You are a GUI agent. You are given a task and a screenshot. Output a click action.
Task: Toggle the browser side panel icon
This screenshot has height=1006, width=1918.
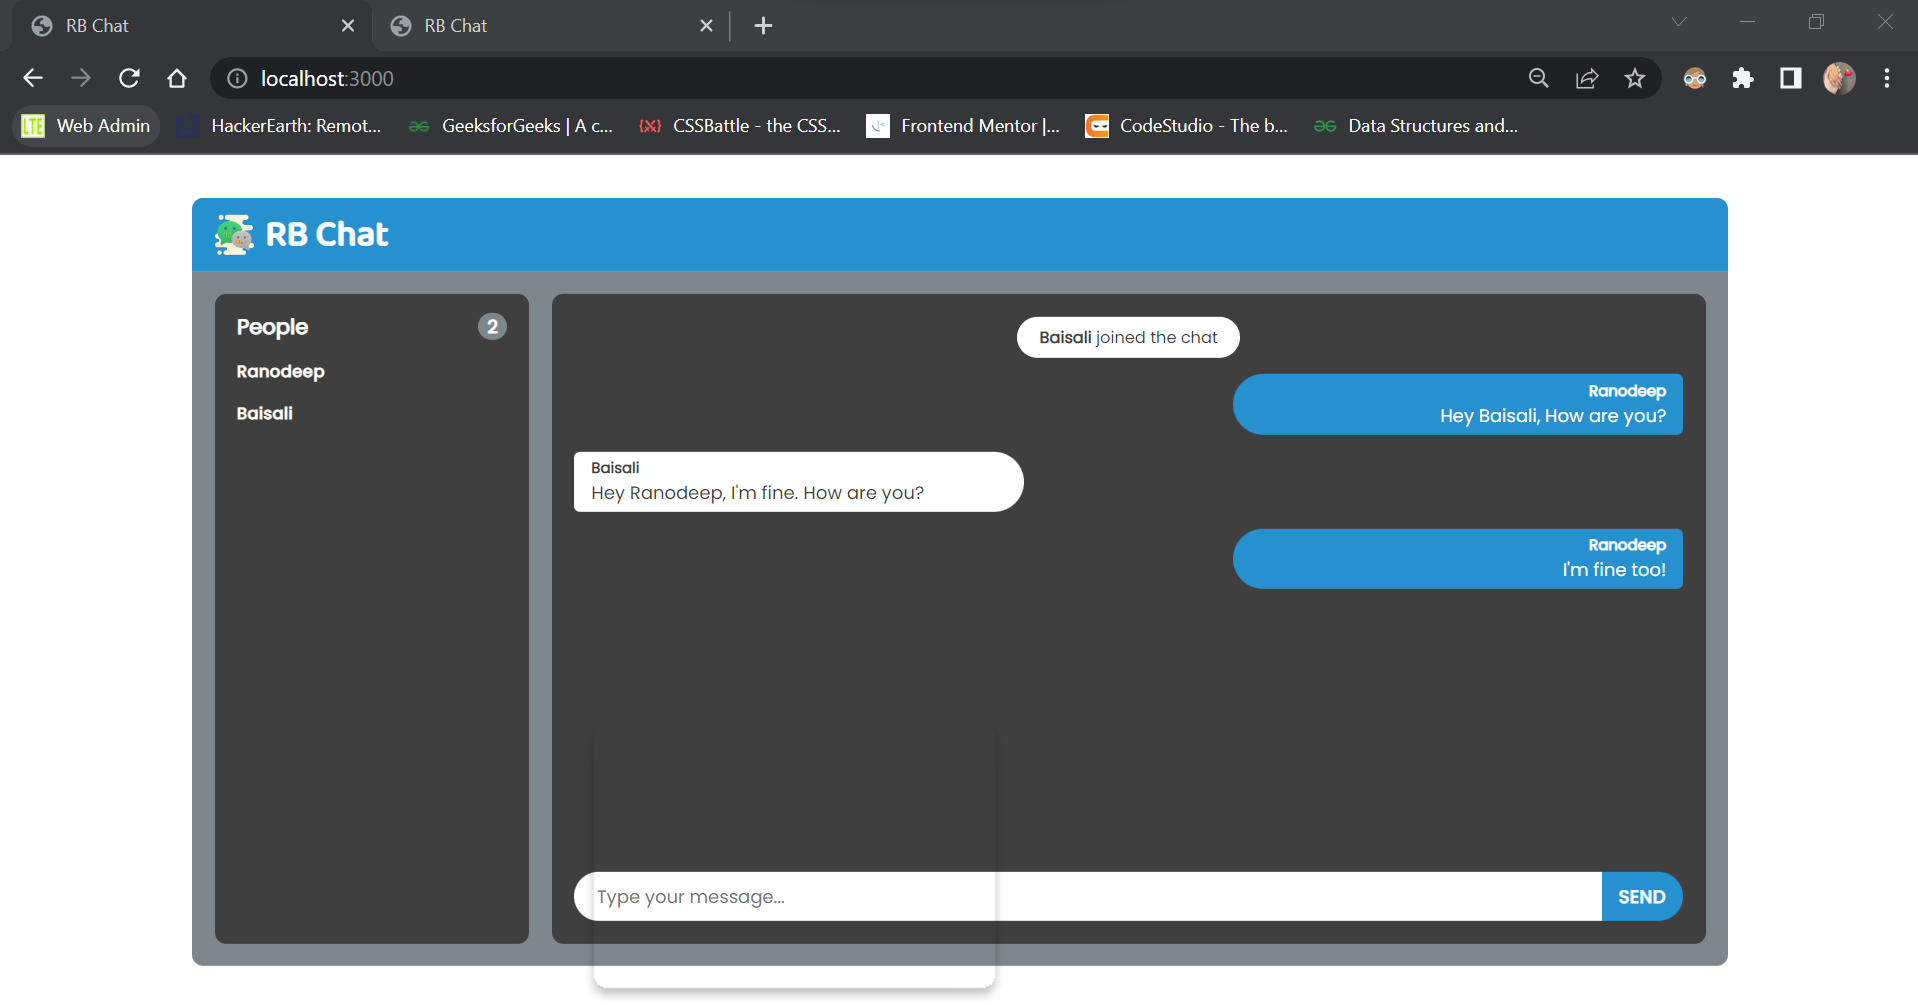click(1790, 78)
